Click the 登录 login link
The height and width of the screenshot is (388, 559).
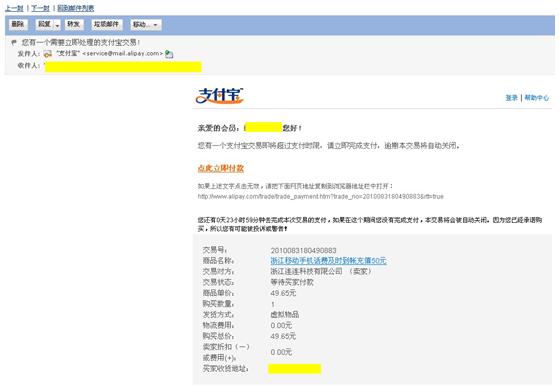(511, 98)
